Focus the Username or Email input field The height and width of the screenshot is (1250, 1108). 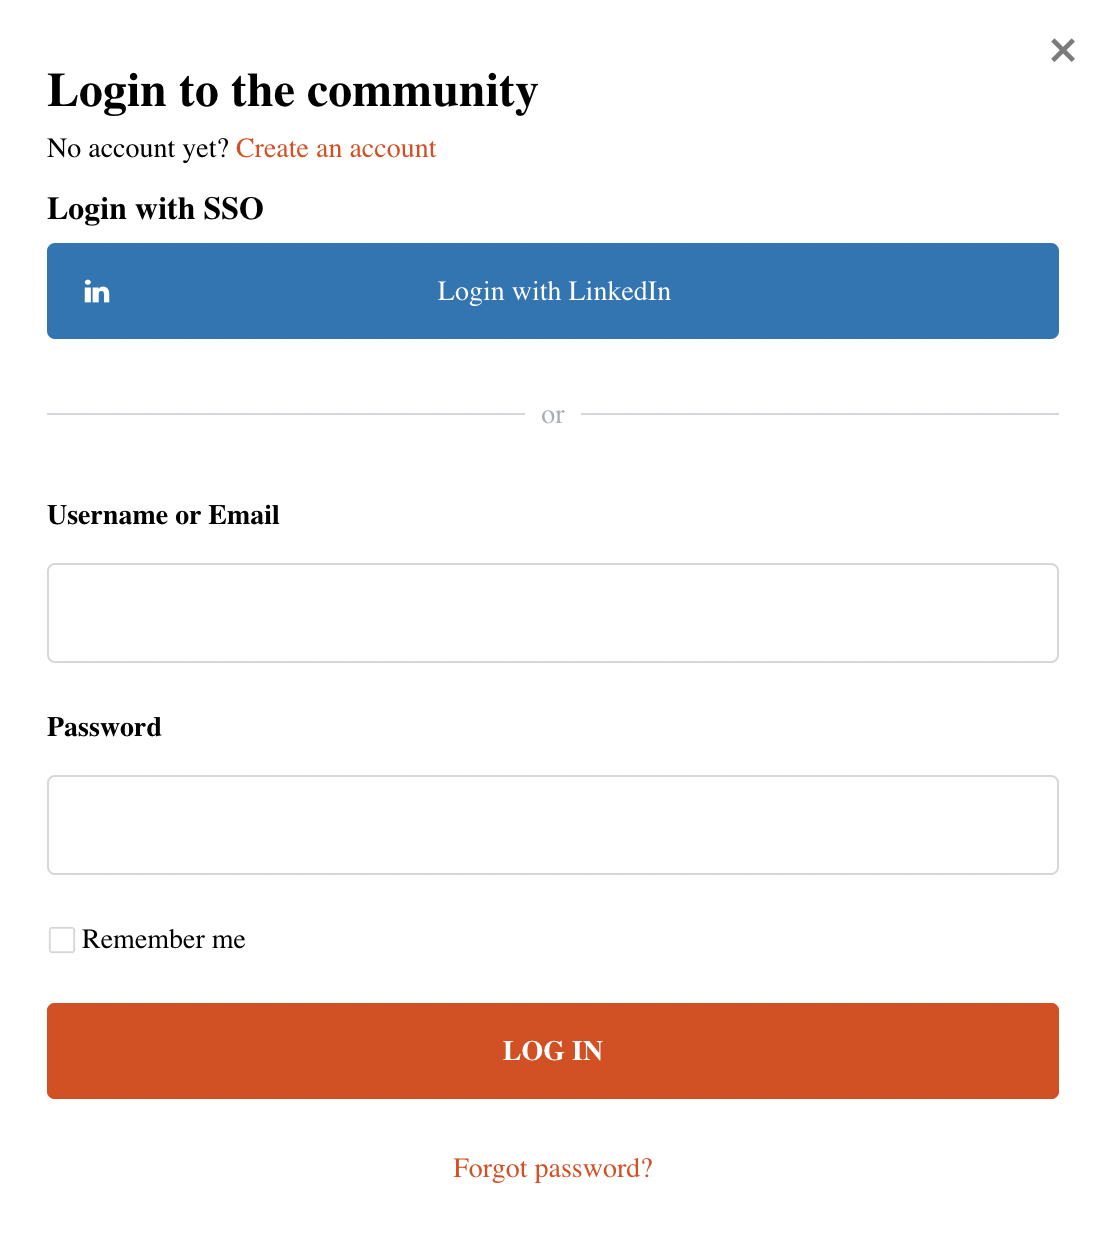[x=553, y=613]
